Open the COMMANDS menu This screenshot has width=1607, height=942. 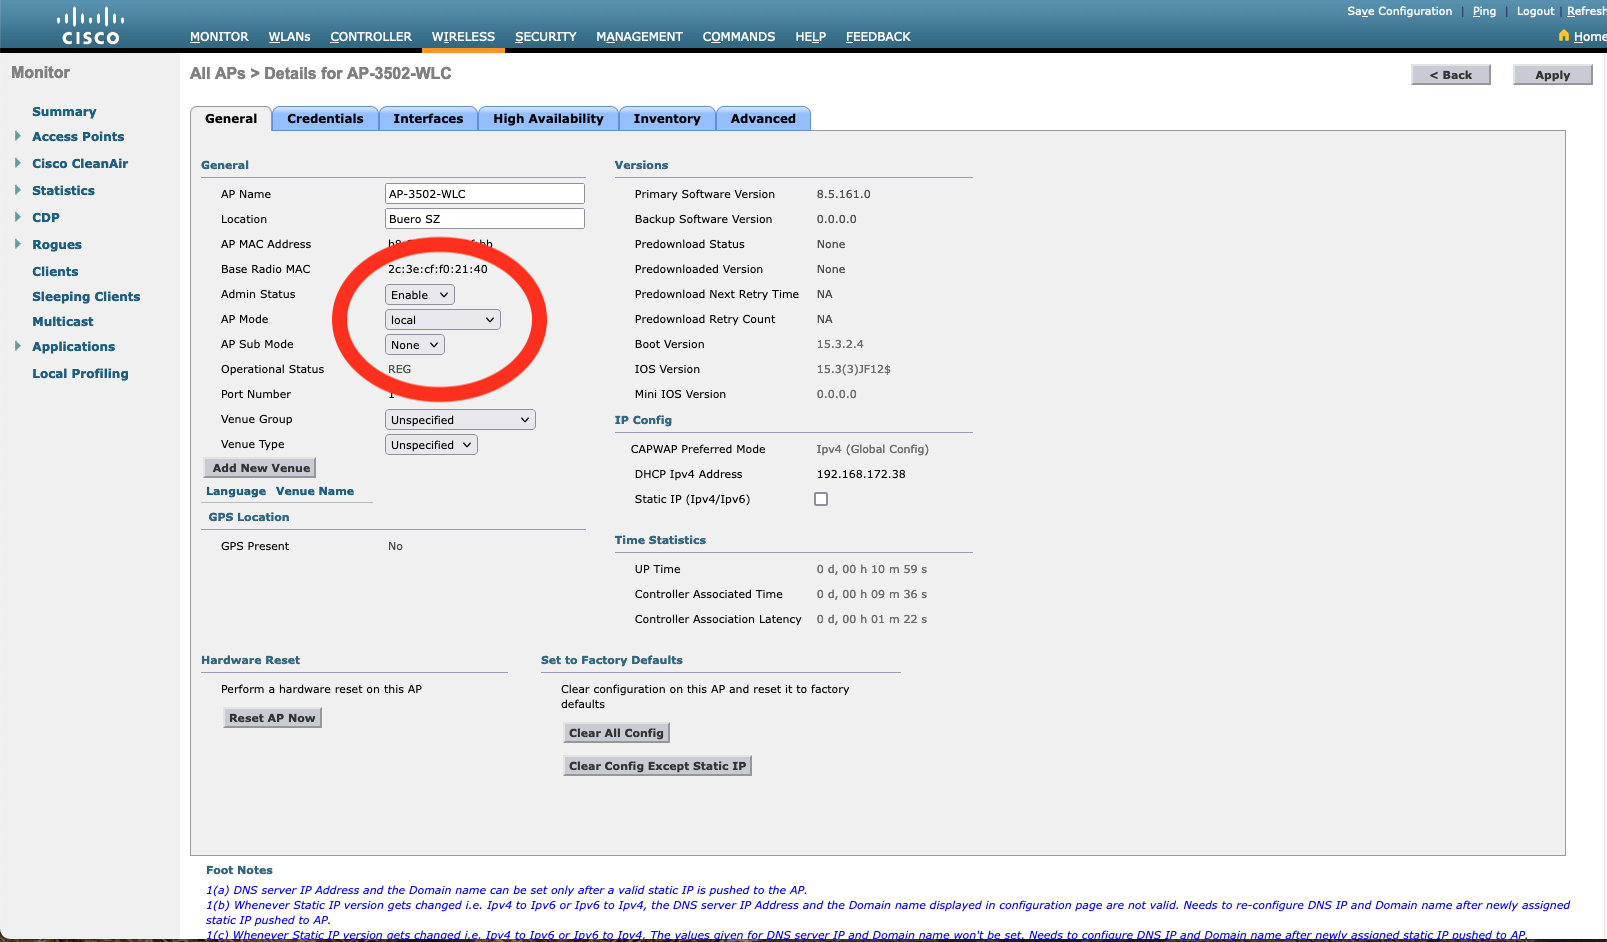[x=738, y=37]
